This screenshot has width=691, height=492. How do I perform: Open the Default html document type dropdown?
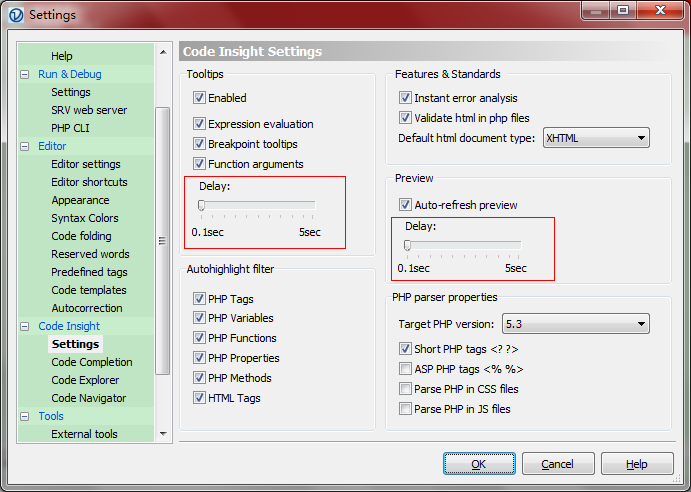(x=596, y=138)
